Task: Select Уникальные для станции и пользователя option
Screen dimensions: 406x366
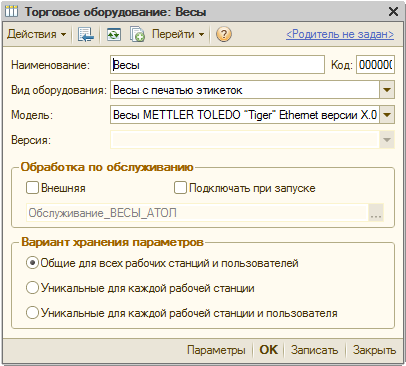Action: click(x=32, y=313)
